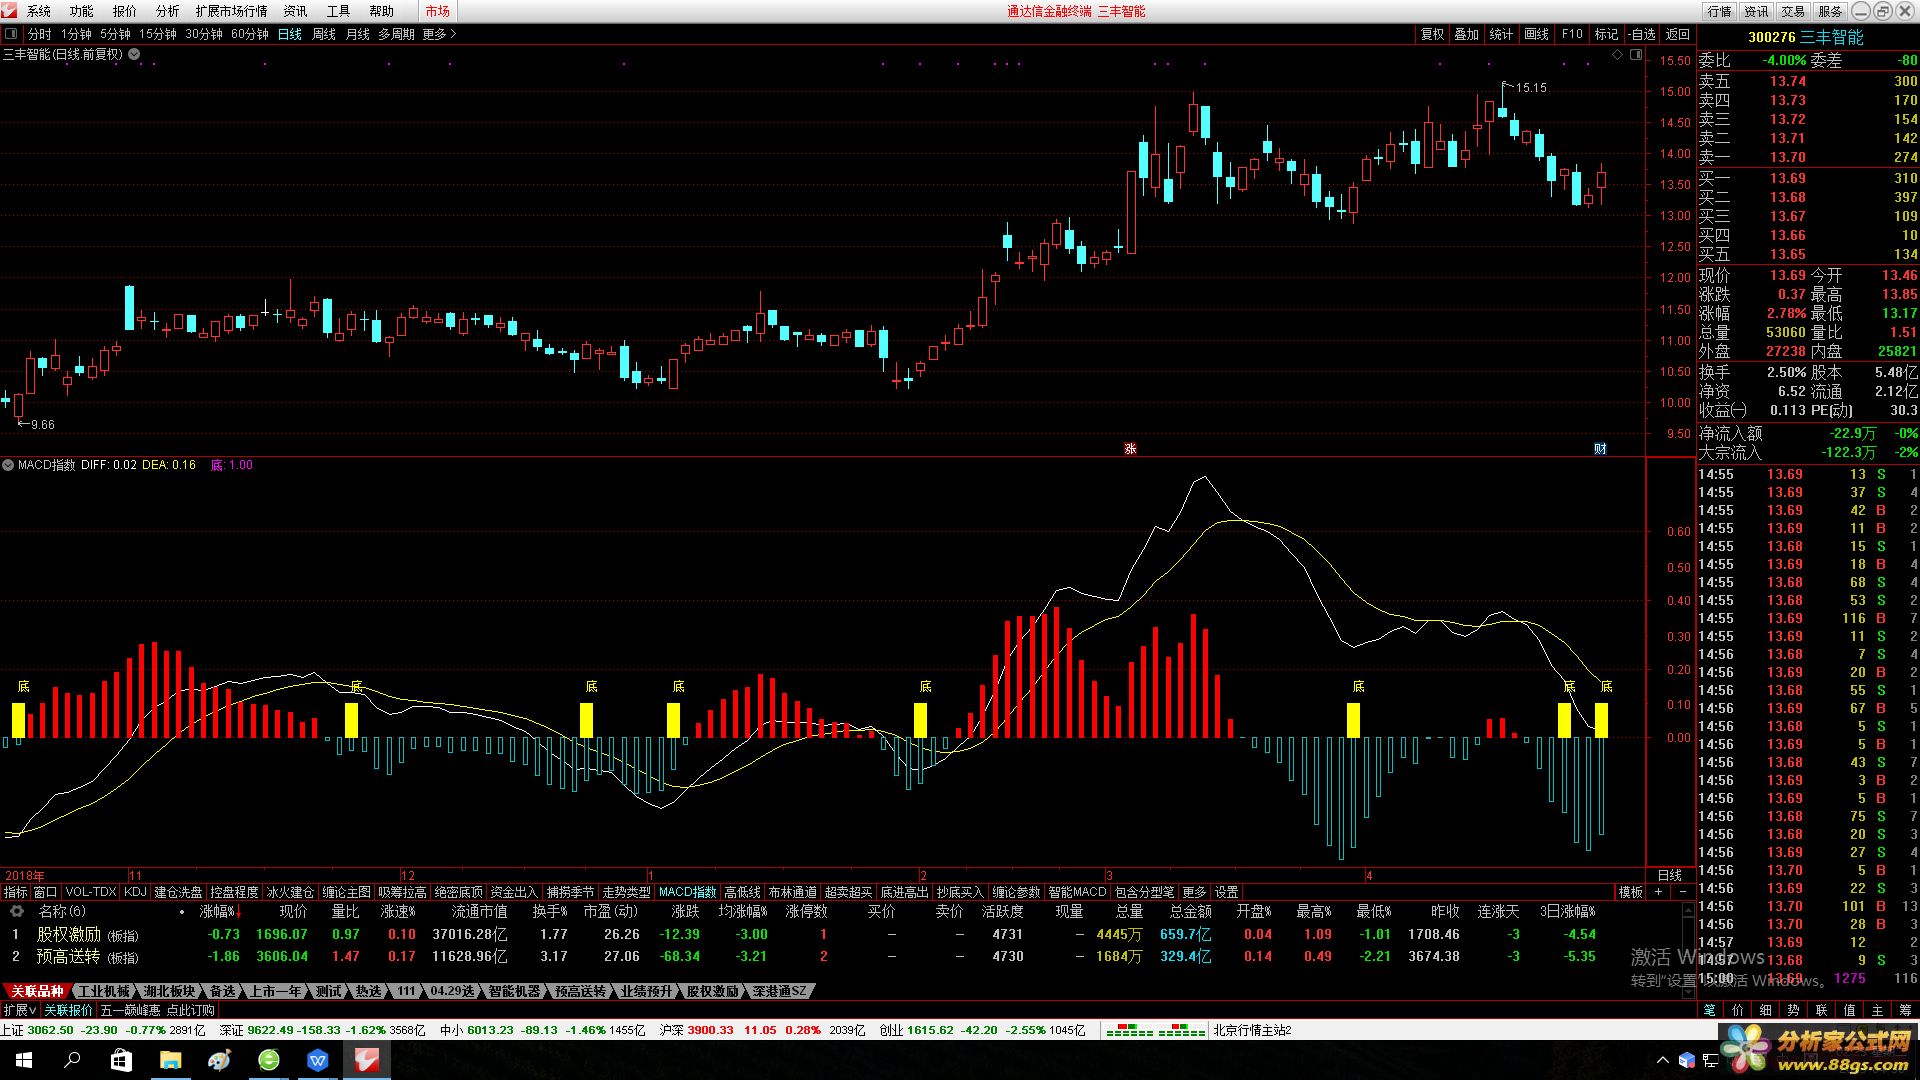Viewport: 1920px width, 1080px height.
Task: Open the taskbar search icon
Action: (72, 1060)
